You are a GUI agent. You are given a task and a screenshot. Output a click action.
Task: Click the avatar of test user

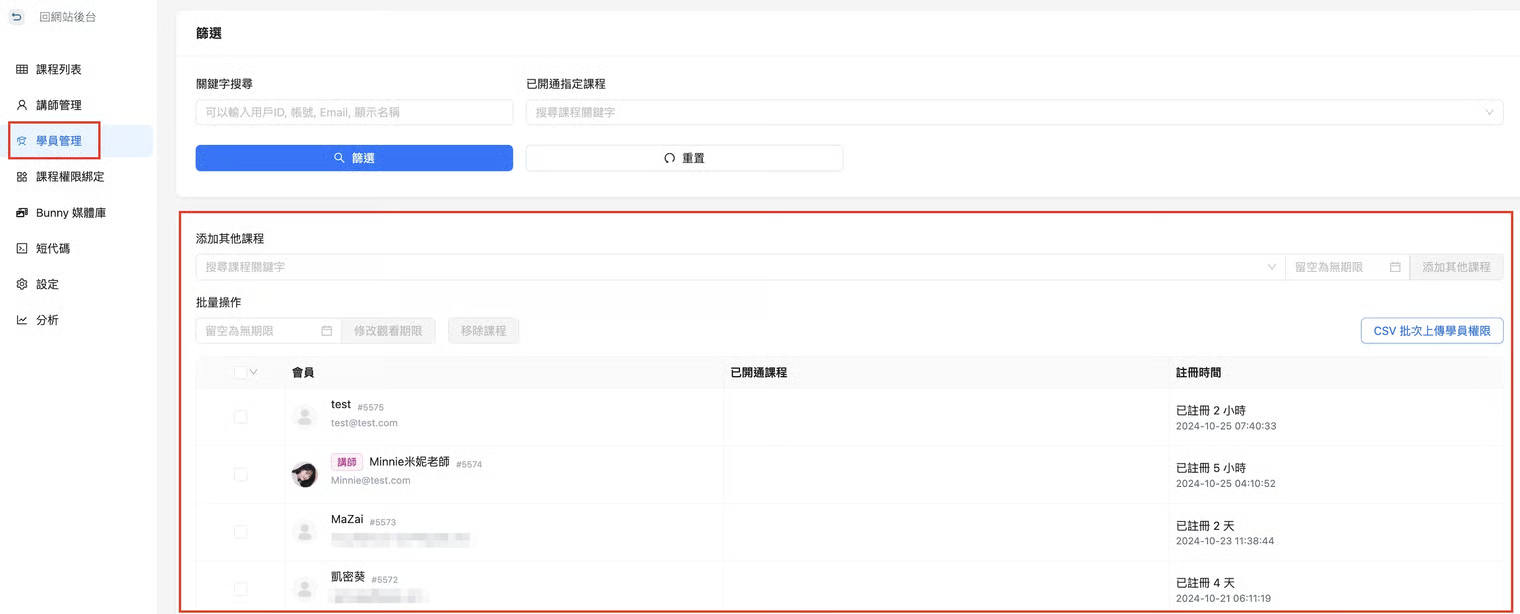pyautogui.click(x=305, y=416)
